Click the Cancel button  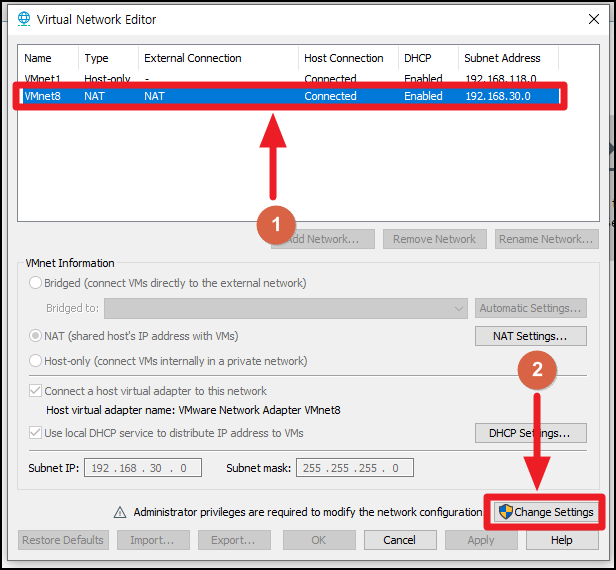click(x=400, y=540)
